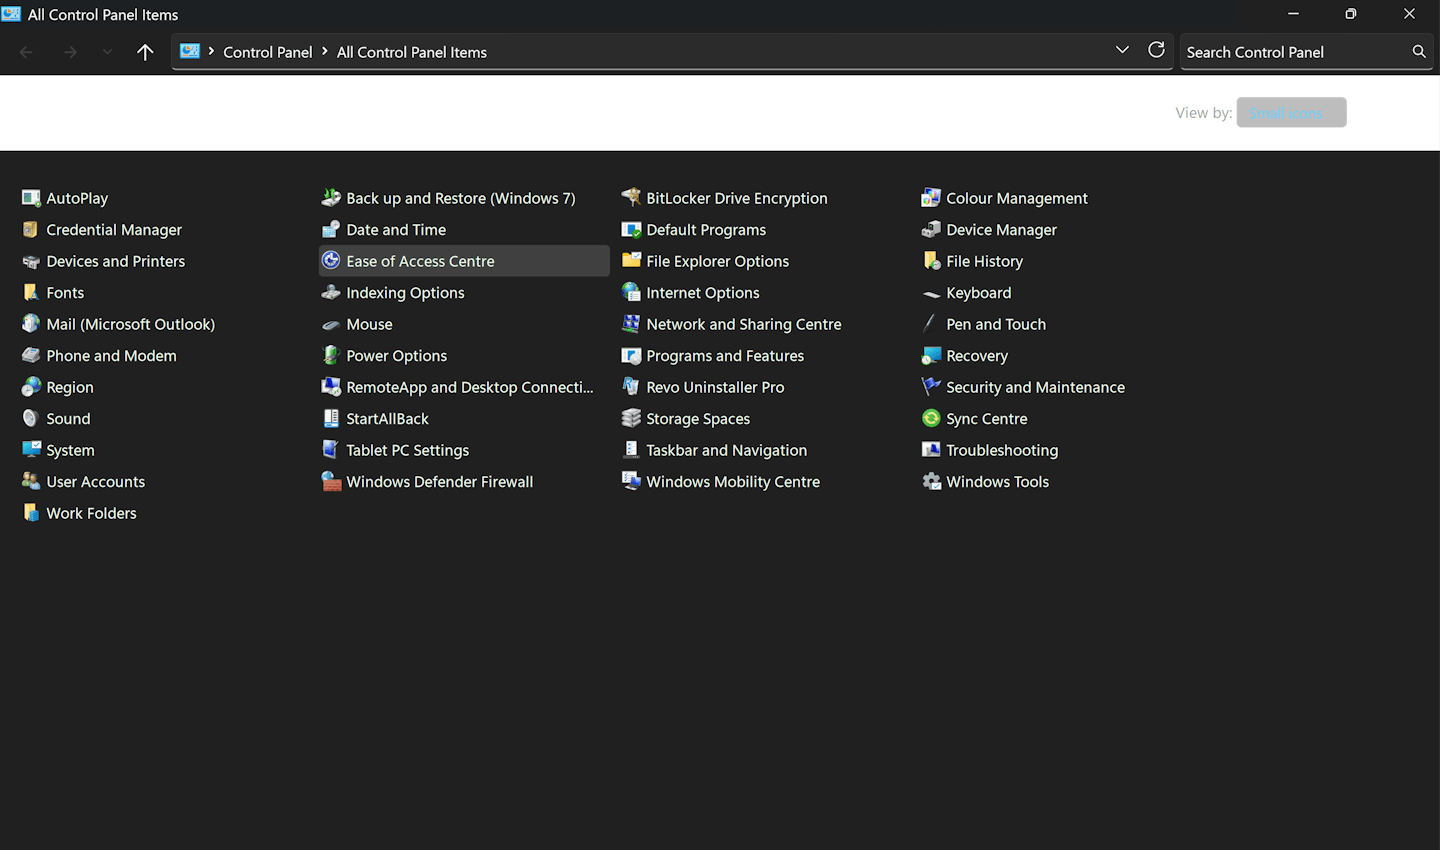Open the Fonts icon
Image resolution: width=1440 pixels, height=850 pixels.
coord(66,292)
